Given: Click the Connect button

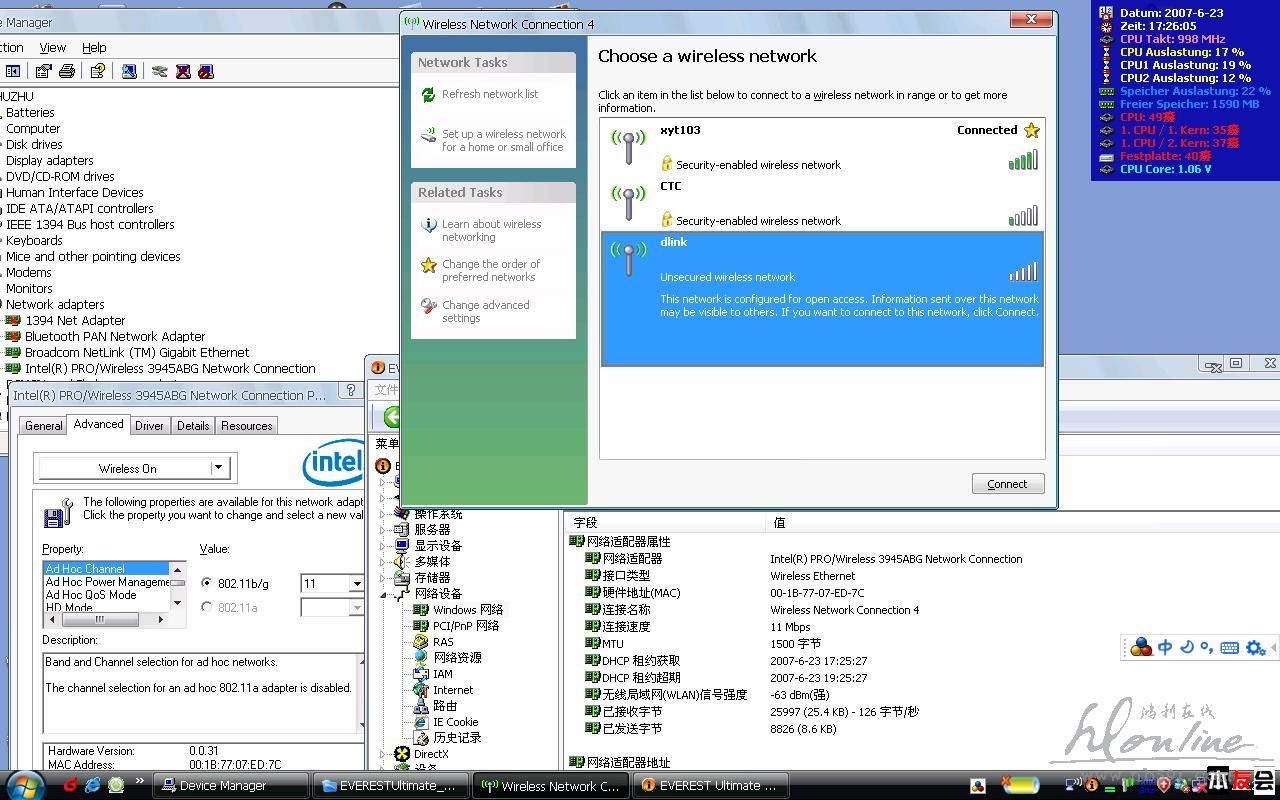Looking at the screenshot, I should tap(1007, 484).
